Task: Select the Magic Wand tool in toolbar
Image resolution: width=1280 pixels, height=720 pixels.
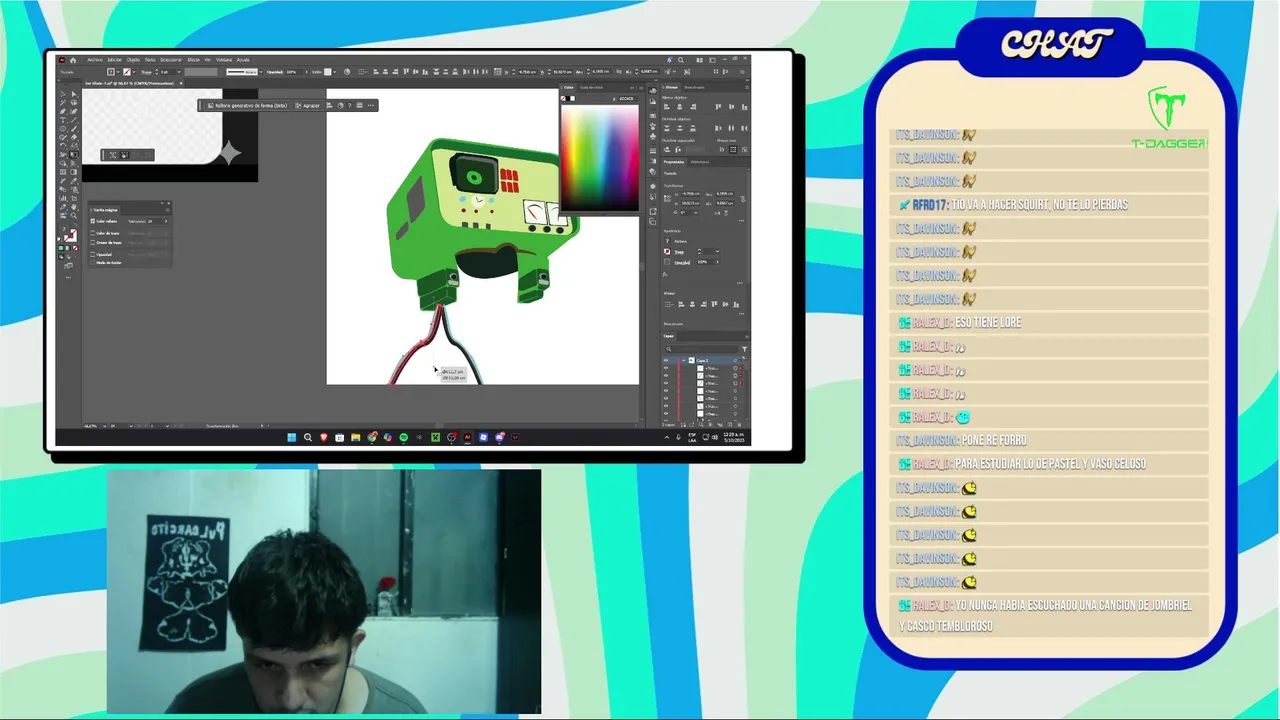Action: pyautogui.click(x=63, y=103)
